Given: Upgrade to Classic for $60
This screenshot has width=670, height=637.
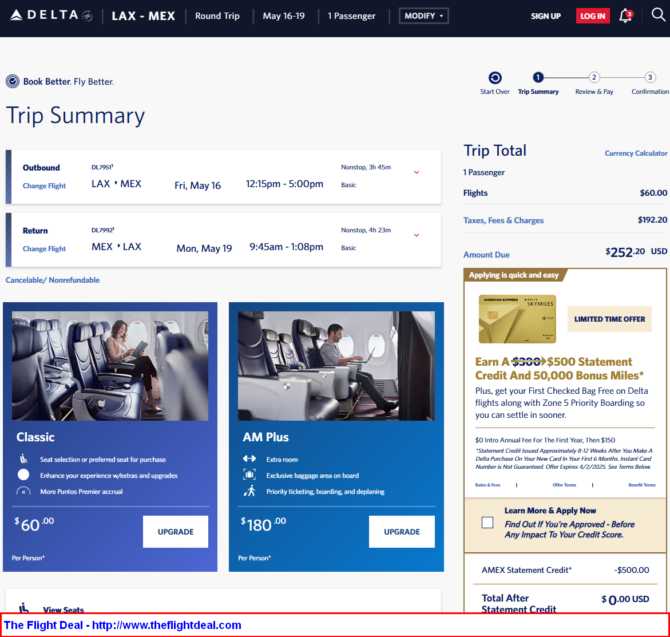Looking at the screenshot, I should [175, 531].
